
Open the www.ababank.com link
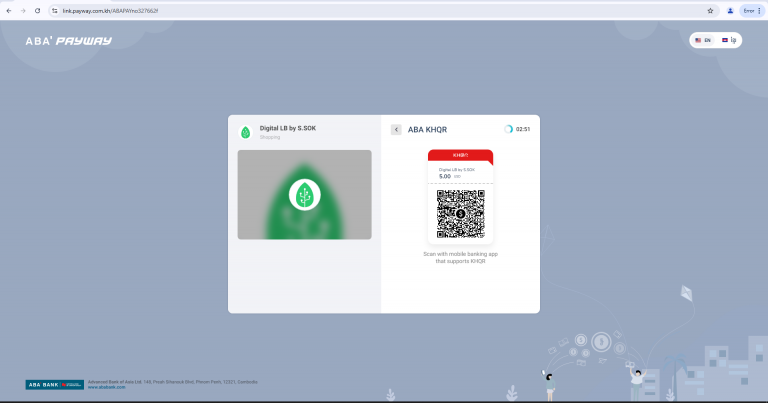click(106, 387)
